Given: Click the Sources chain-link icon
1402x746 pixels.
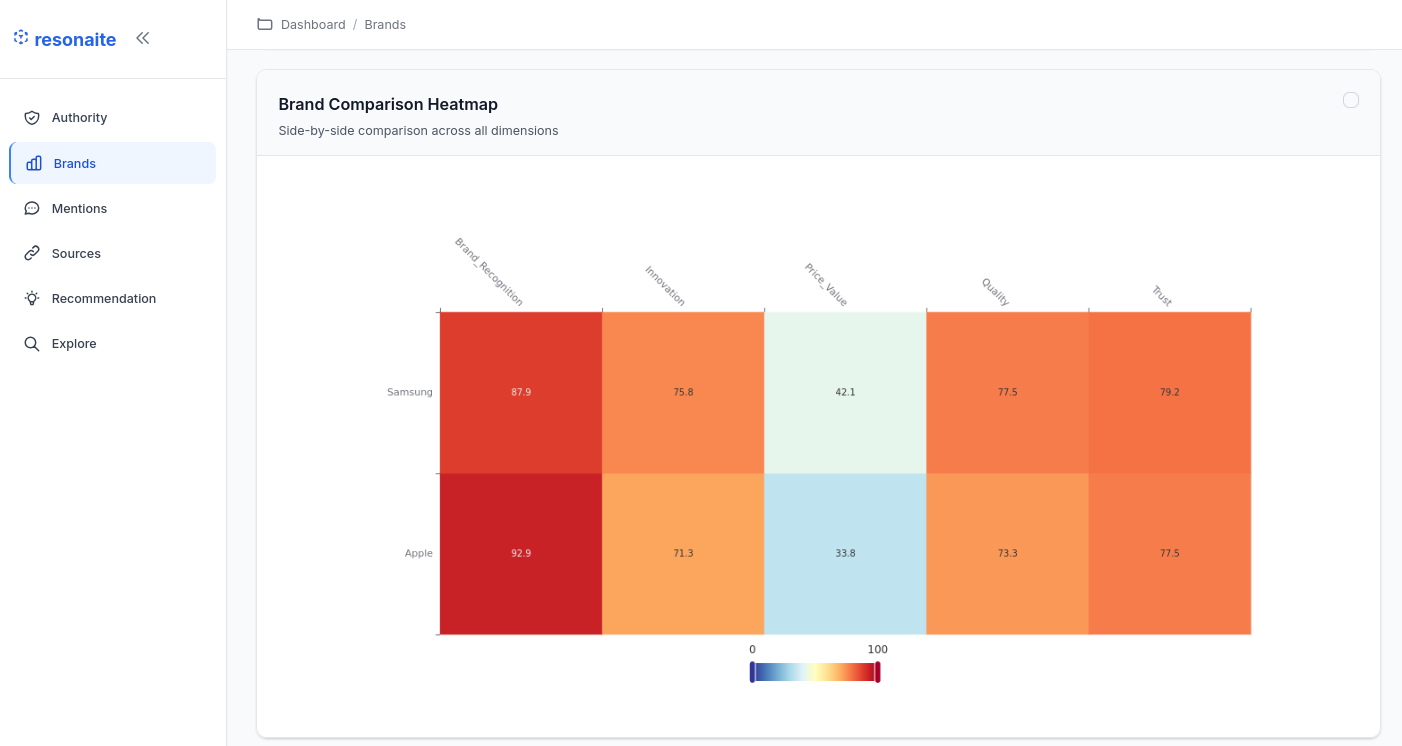Looking at the screenshot, I should click(33, 253).
